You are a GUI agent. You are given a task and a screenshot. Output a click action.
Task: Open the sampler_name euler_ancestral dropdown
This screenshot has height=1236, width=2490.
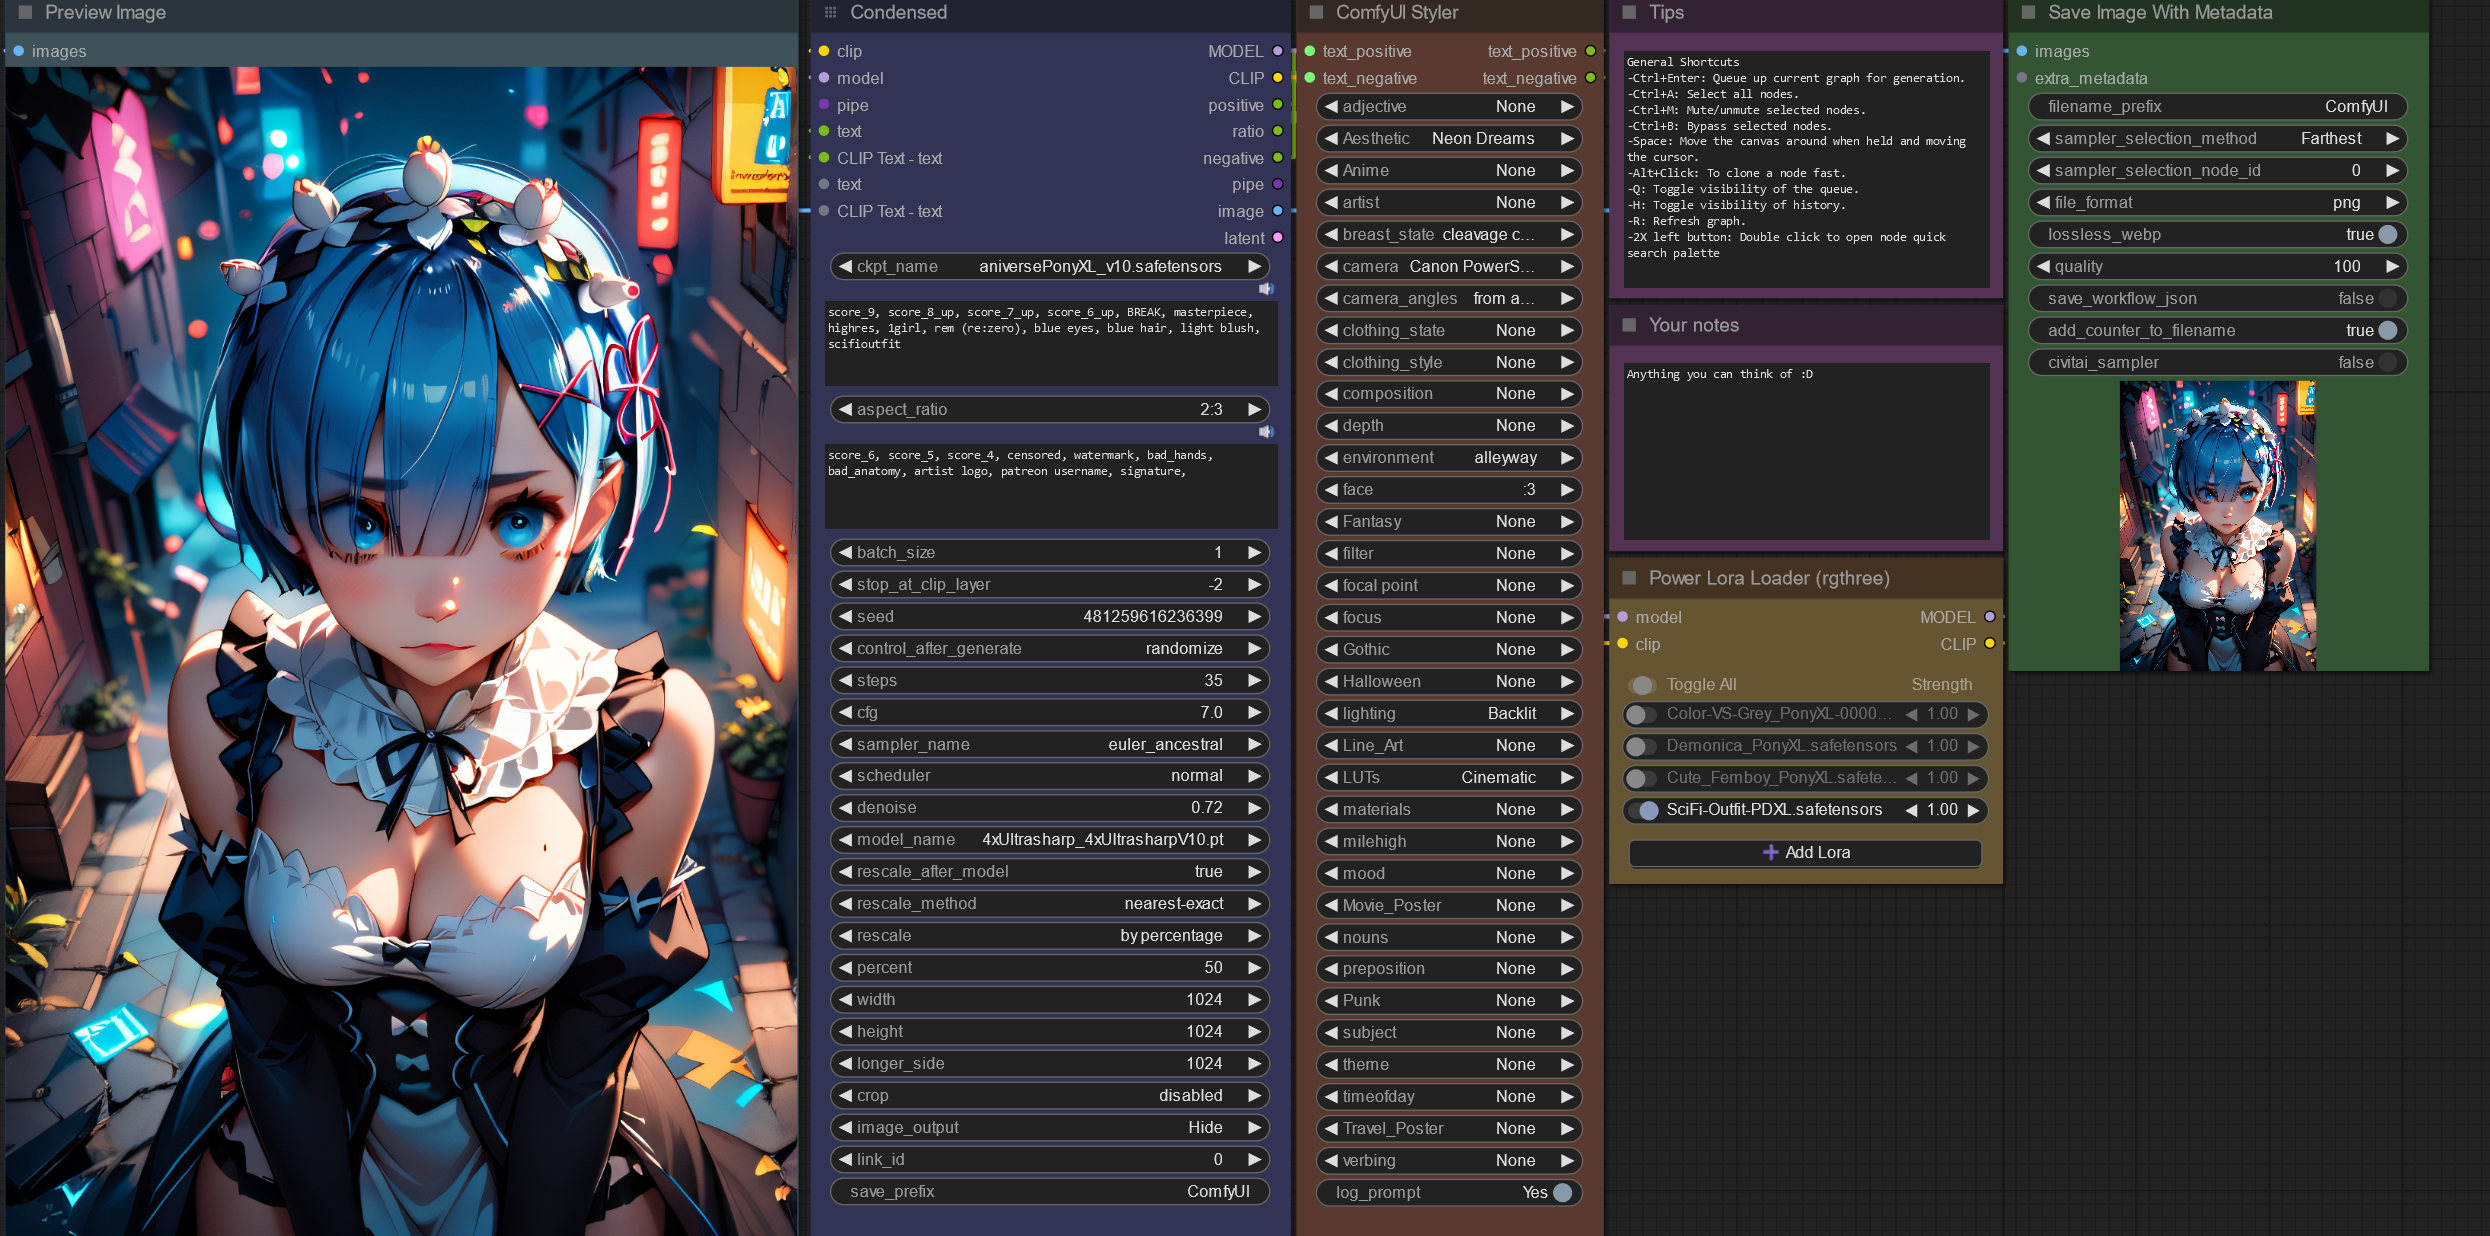tap(1165, 744)
